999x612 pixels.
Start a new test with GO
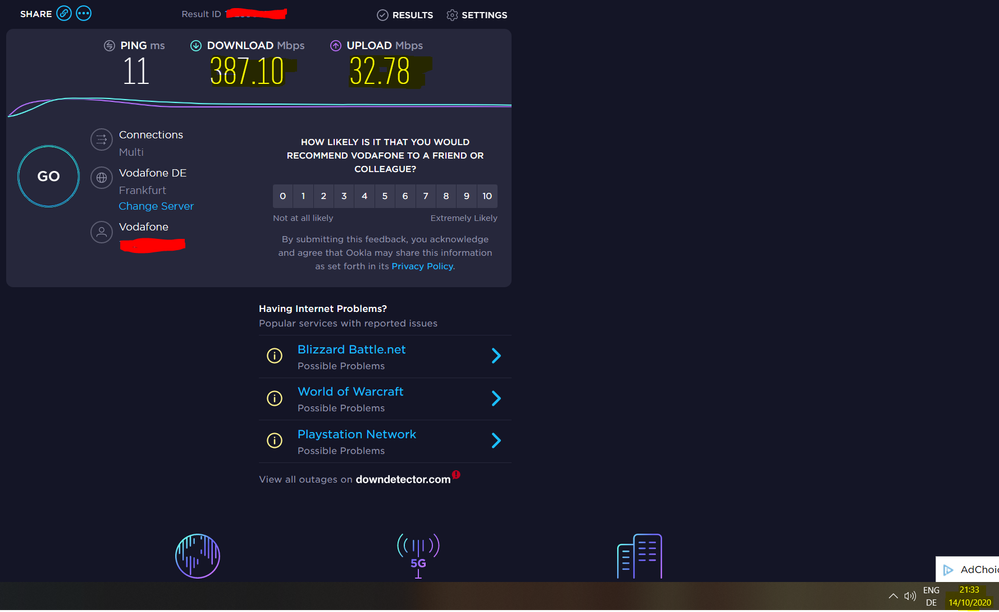pyautogui.click(x=48, y=176)
